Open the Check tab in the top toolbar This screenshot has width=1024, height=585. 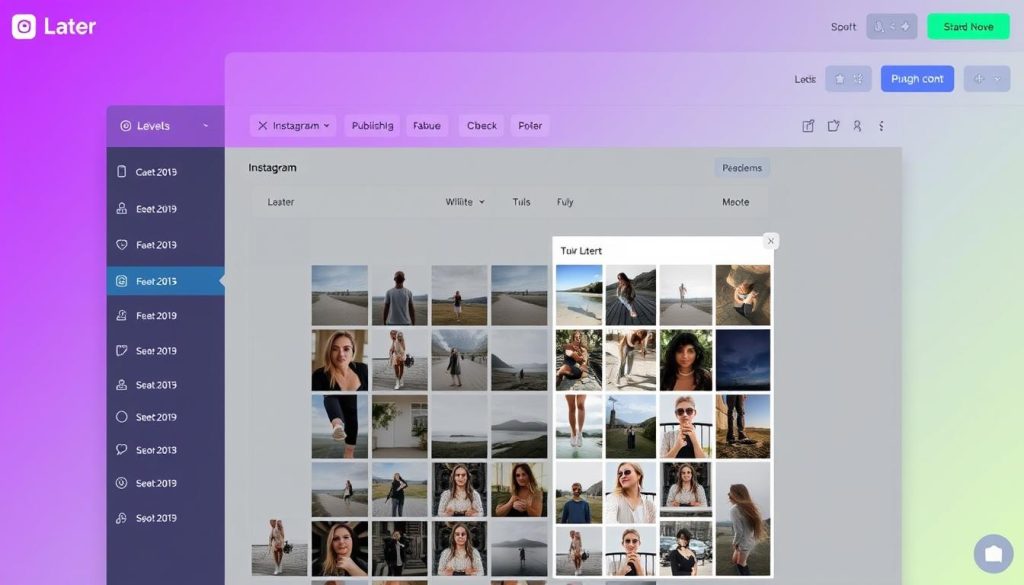[480, 125]
